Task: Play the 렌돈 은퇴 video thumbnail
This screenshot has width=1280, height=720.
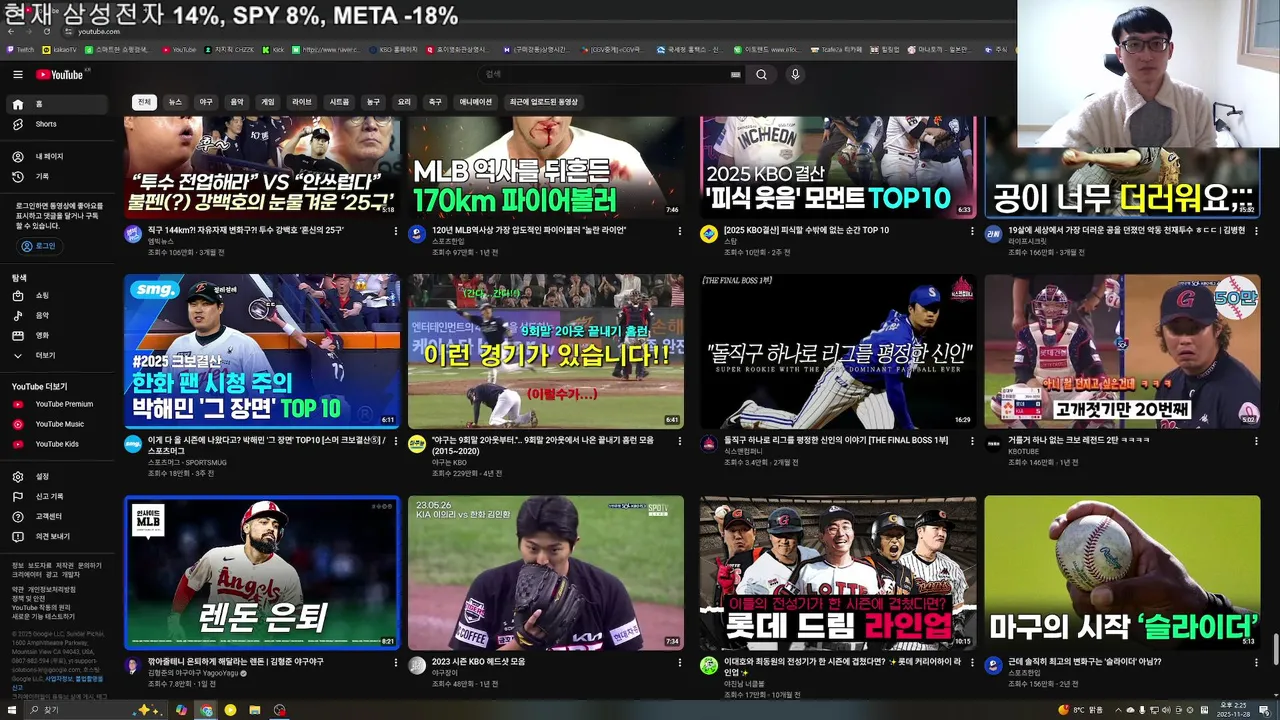Action: [262, 573]
